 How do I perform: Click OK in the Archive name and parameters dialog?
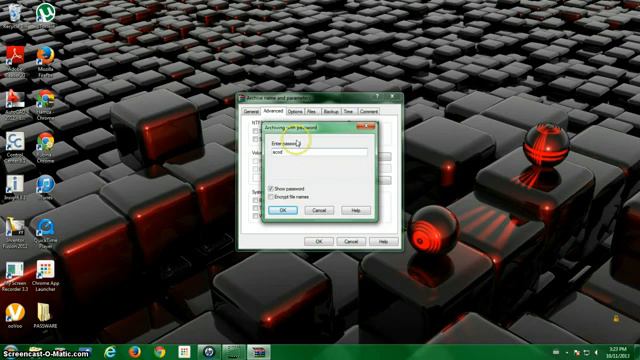(319, 242)
